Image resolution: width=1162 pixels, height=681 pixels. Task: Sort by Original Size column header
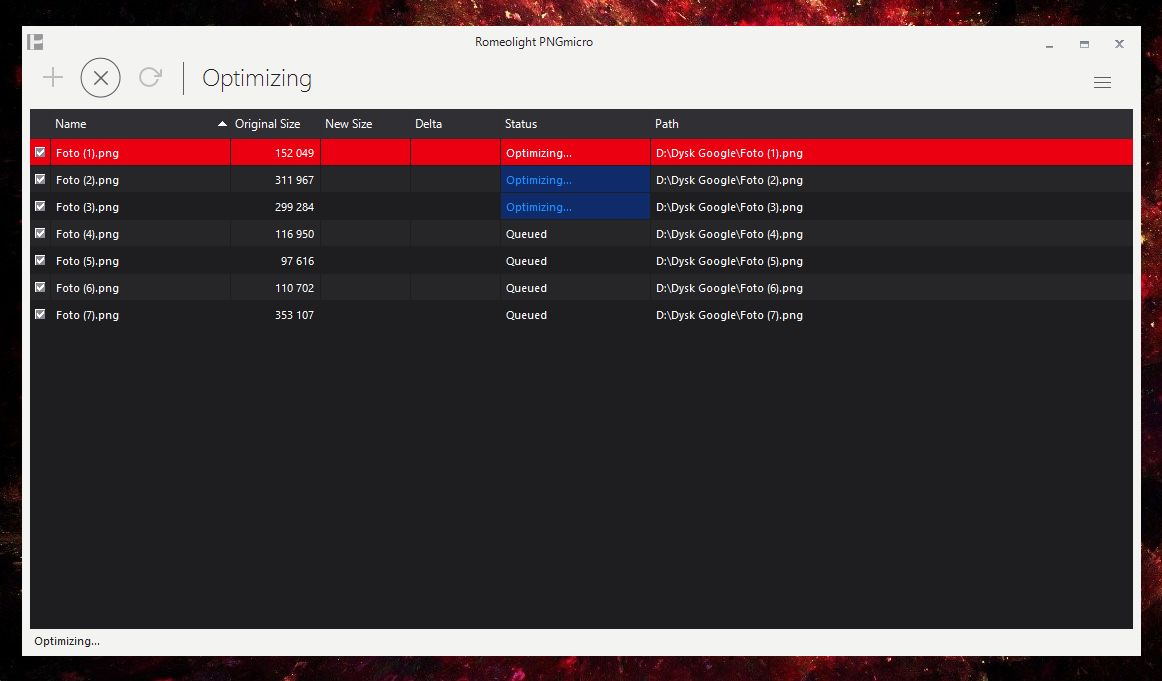pos(268,124)
